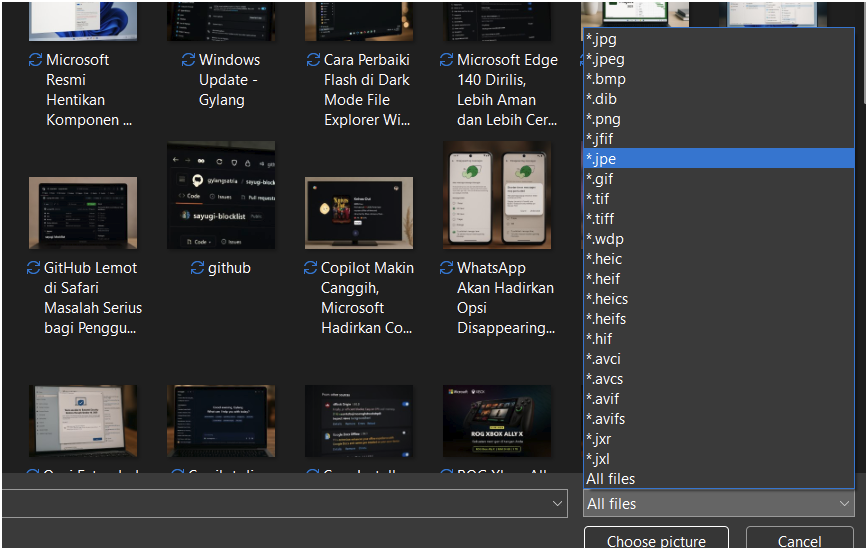Choose All files in the open list
This screenshot has width=868, height=550.
(719, 478)
